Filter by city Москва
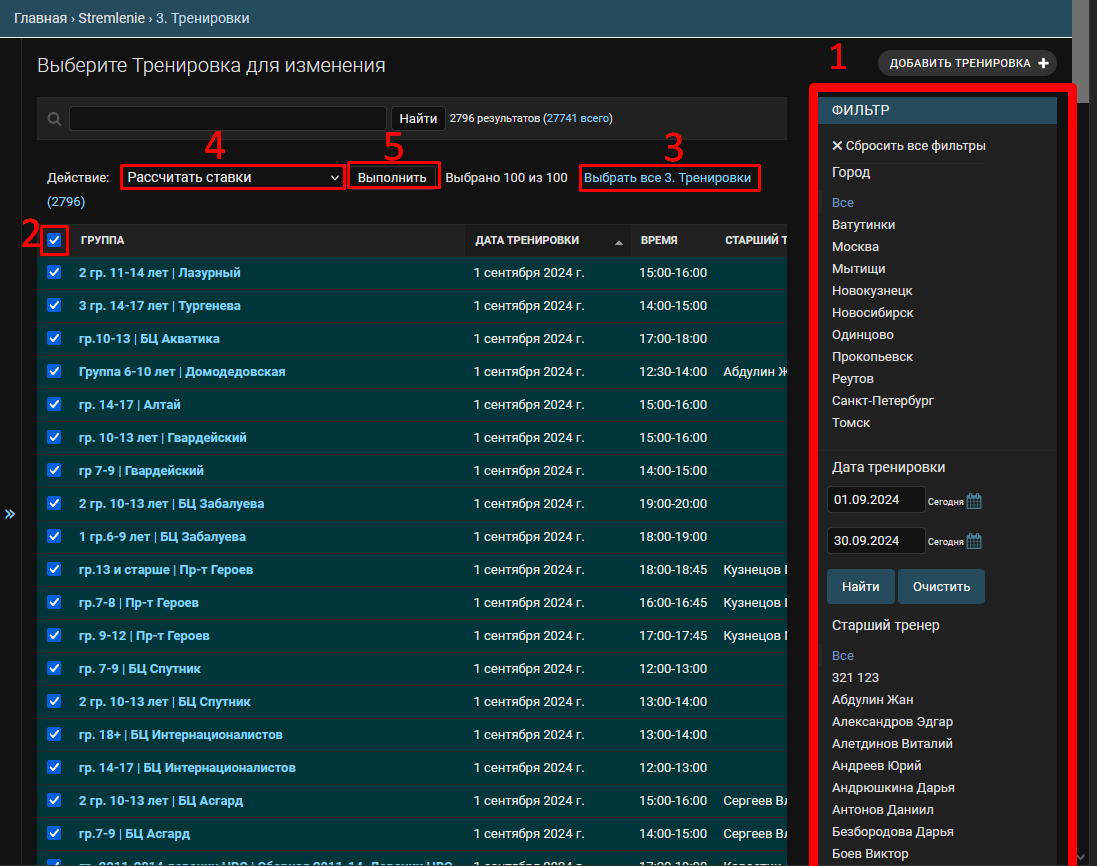Image resolution: width=1097 pixels, height=866 pixels. pyautogui.click(x=855, y=246)
